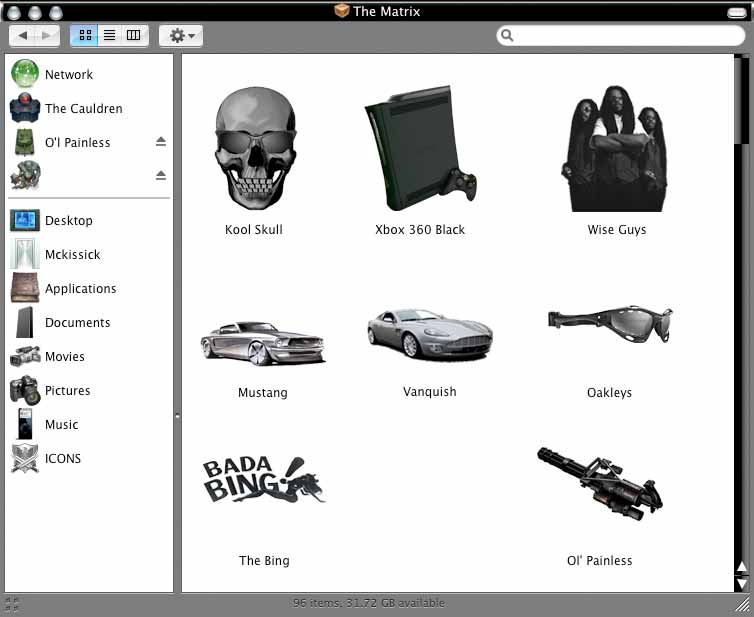Select the Kool Skull icon
The image size is (754, 617).
[255, 148]
